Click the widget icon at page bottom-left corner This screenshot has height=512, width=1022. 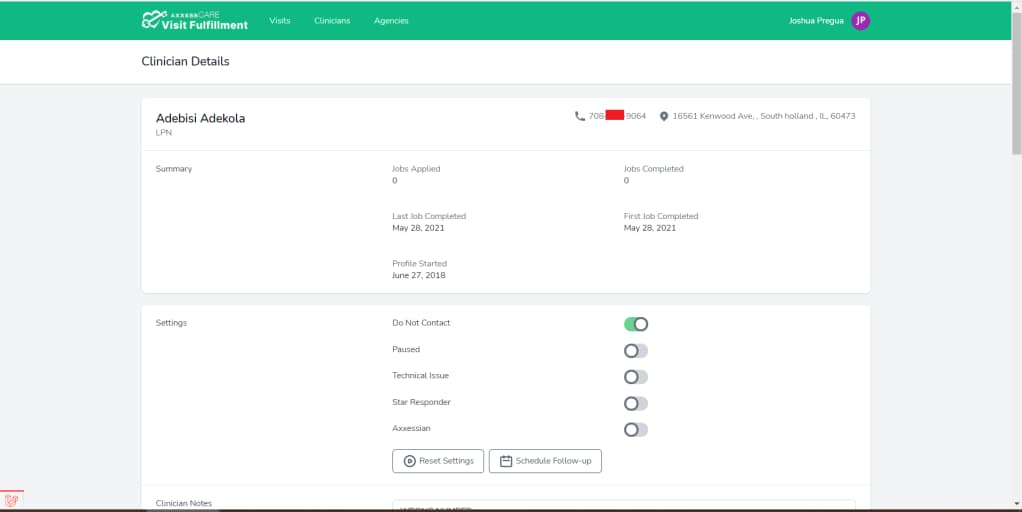(x=11, y=500)
